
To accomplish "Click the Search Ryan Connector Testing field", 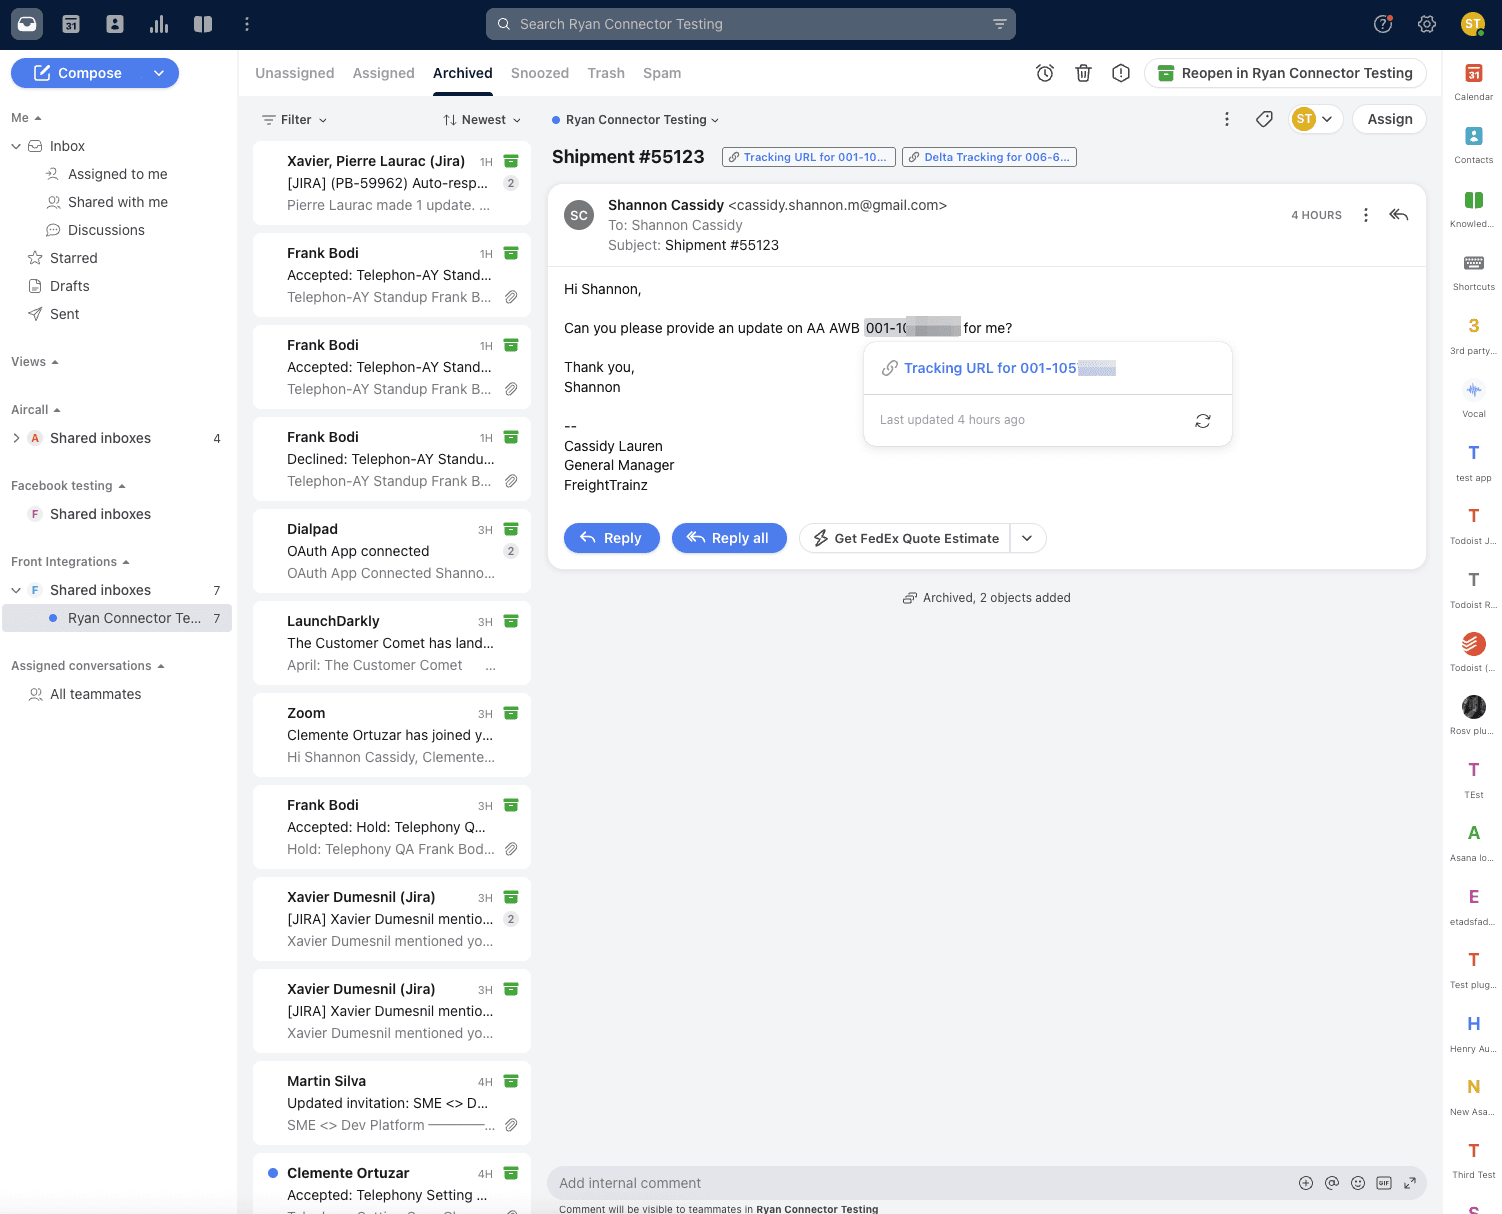I will 750,24.
